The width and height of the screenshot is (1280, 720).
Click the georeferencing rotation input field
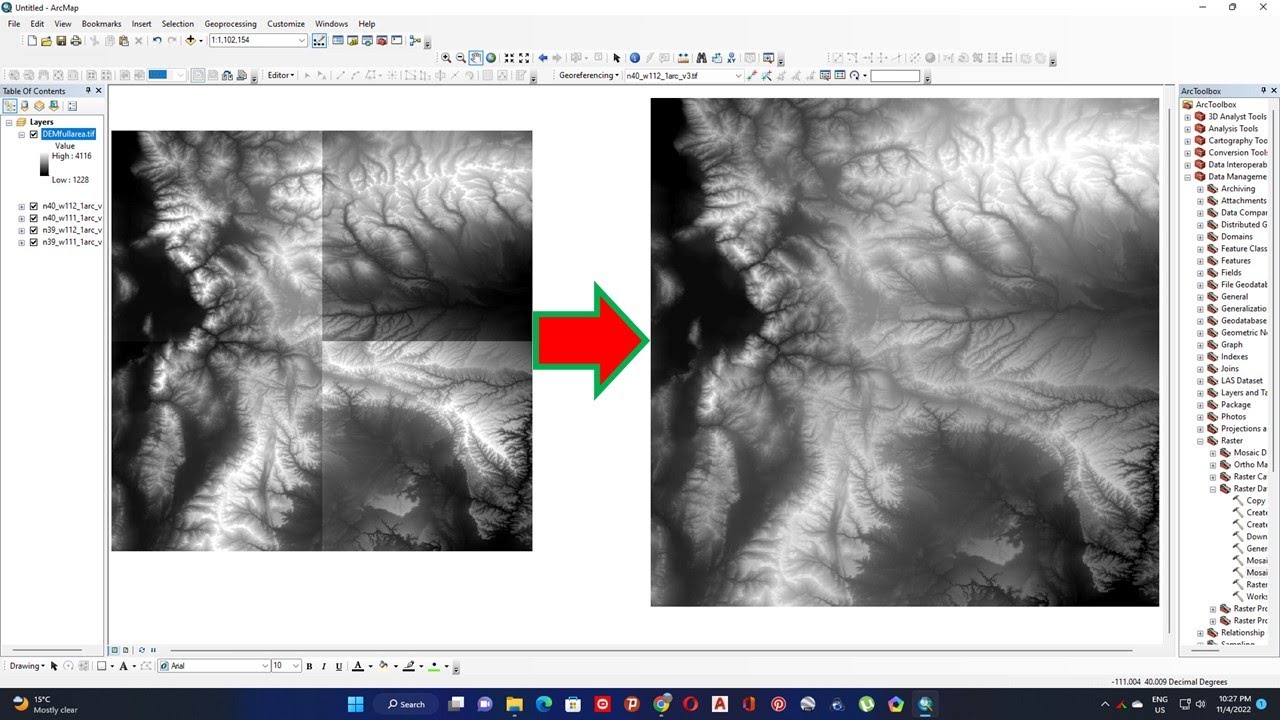pyautogui.click(x=895, y=76)
